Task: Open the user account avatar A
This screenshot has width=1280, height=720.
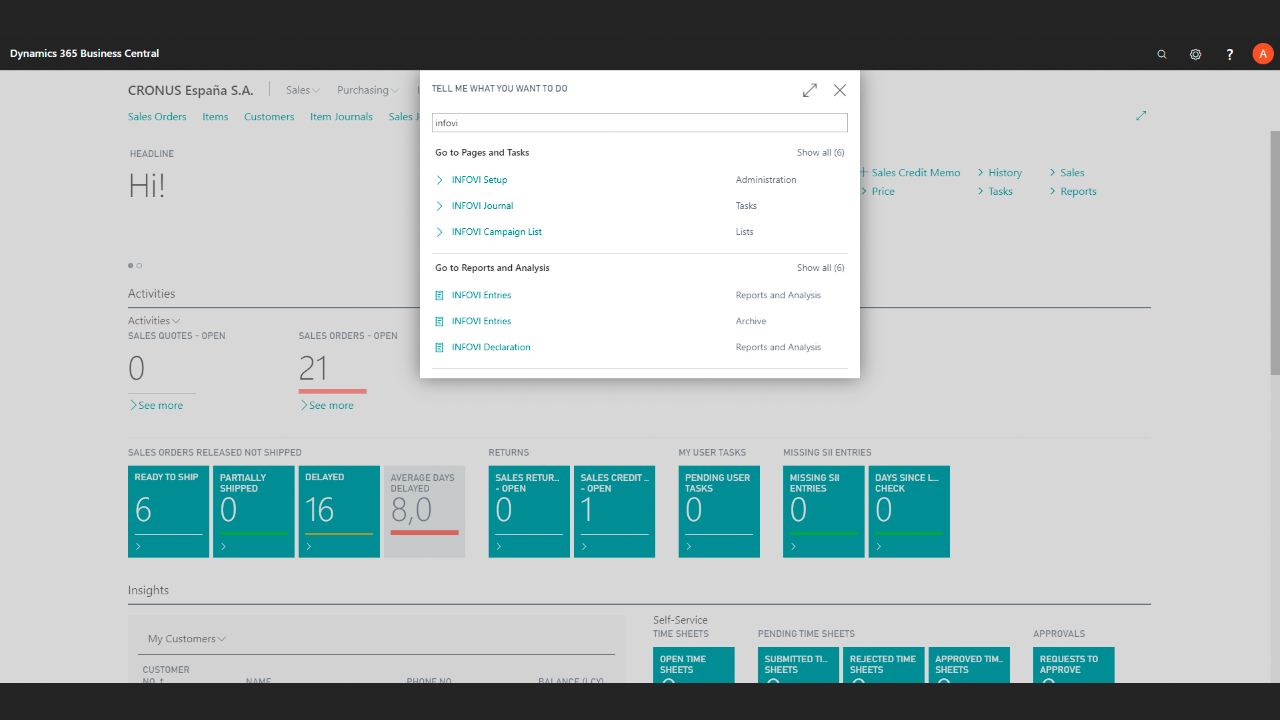Action: [1263, 54]
